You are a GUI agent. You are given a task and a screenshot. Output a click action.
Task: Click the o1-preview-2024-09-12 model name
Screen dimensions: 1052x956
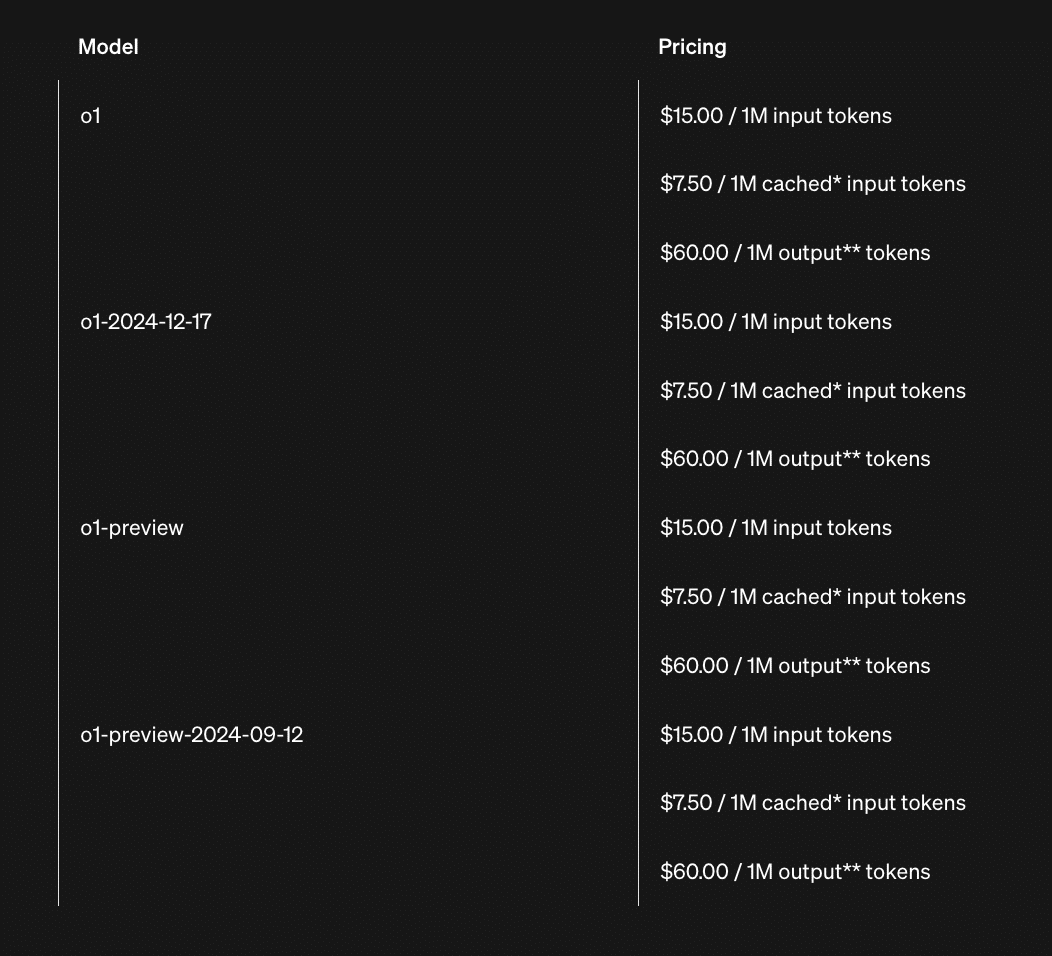[x=191, y=735]
